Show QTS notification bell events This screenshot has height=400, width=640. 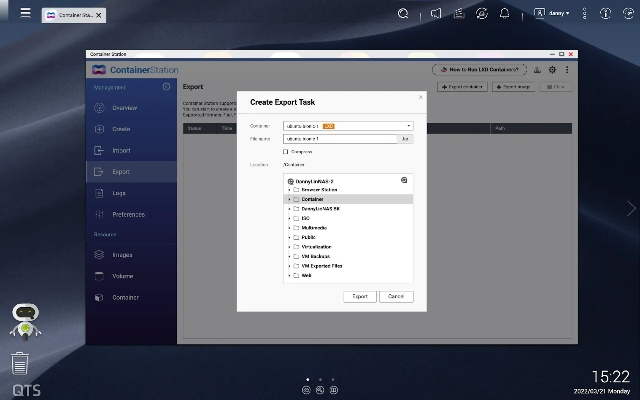(505, 15)
